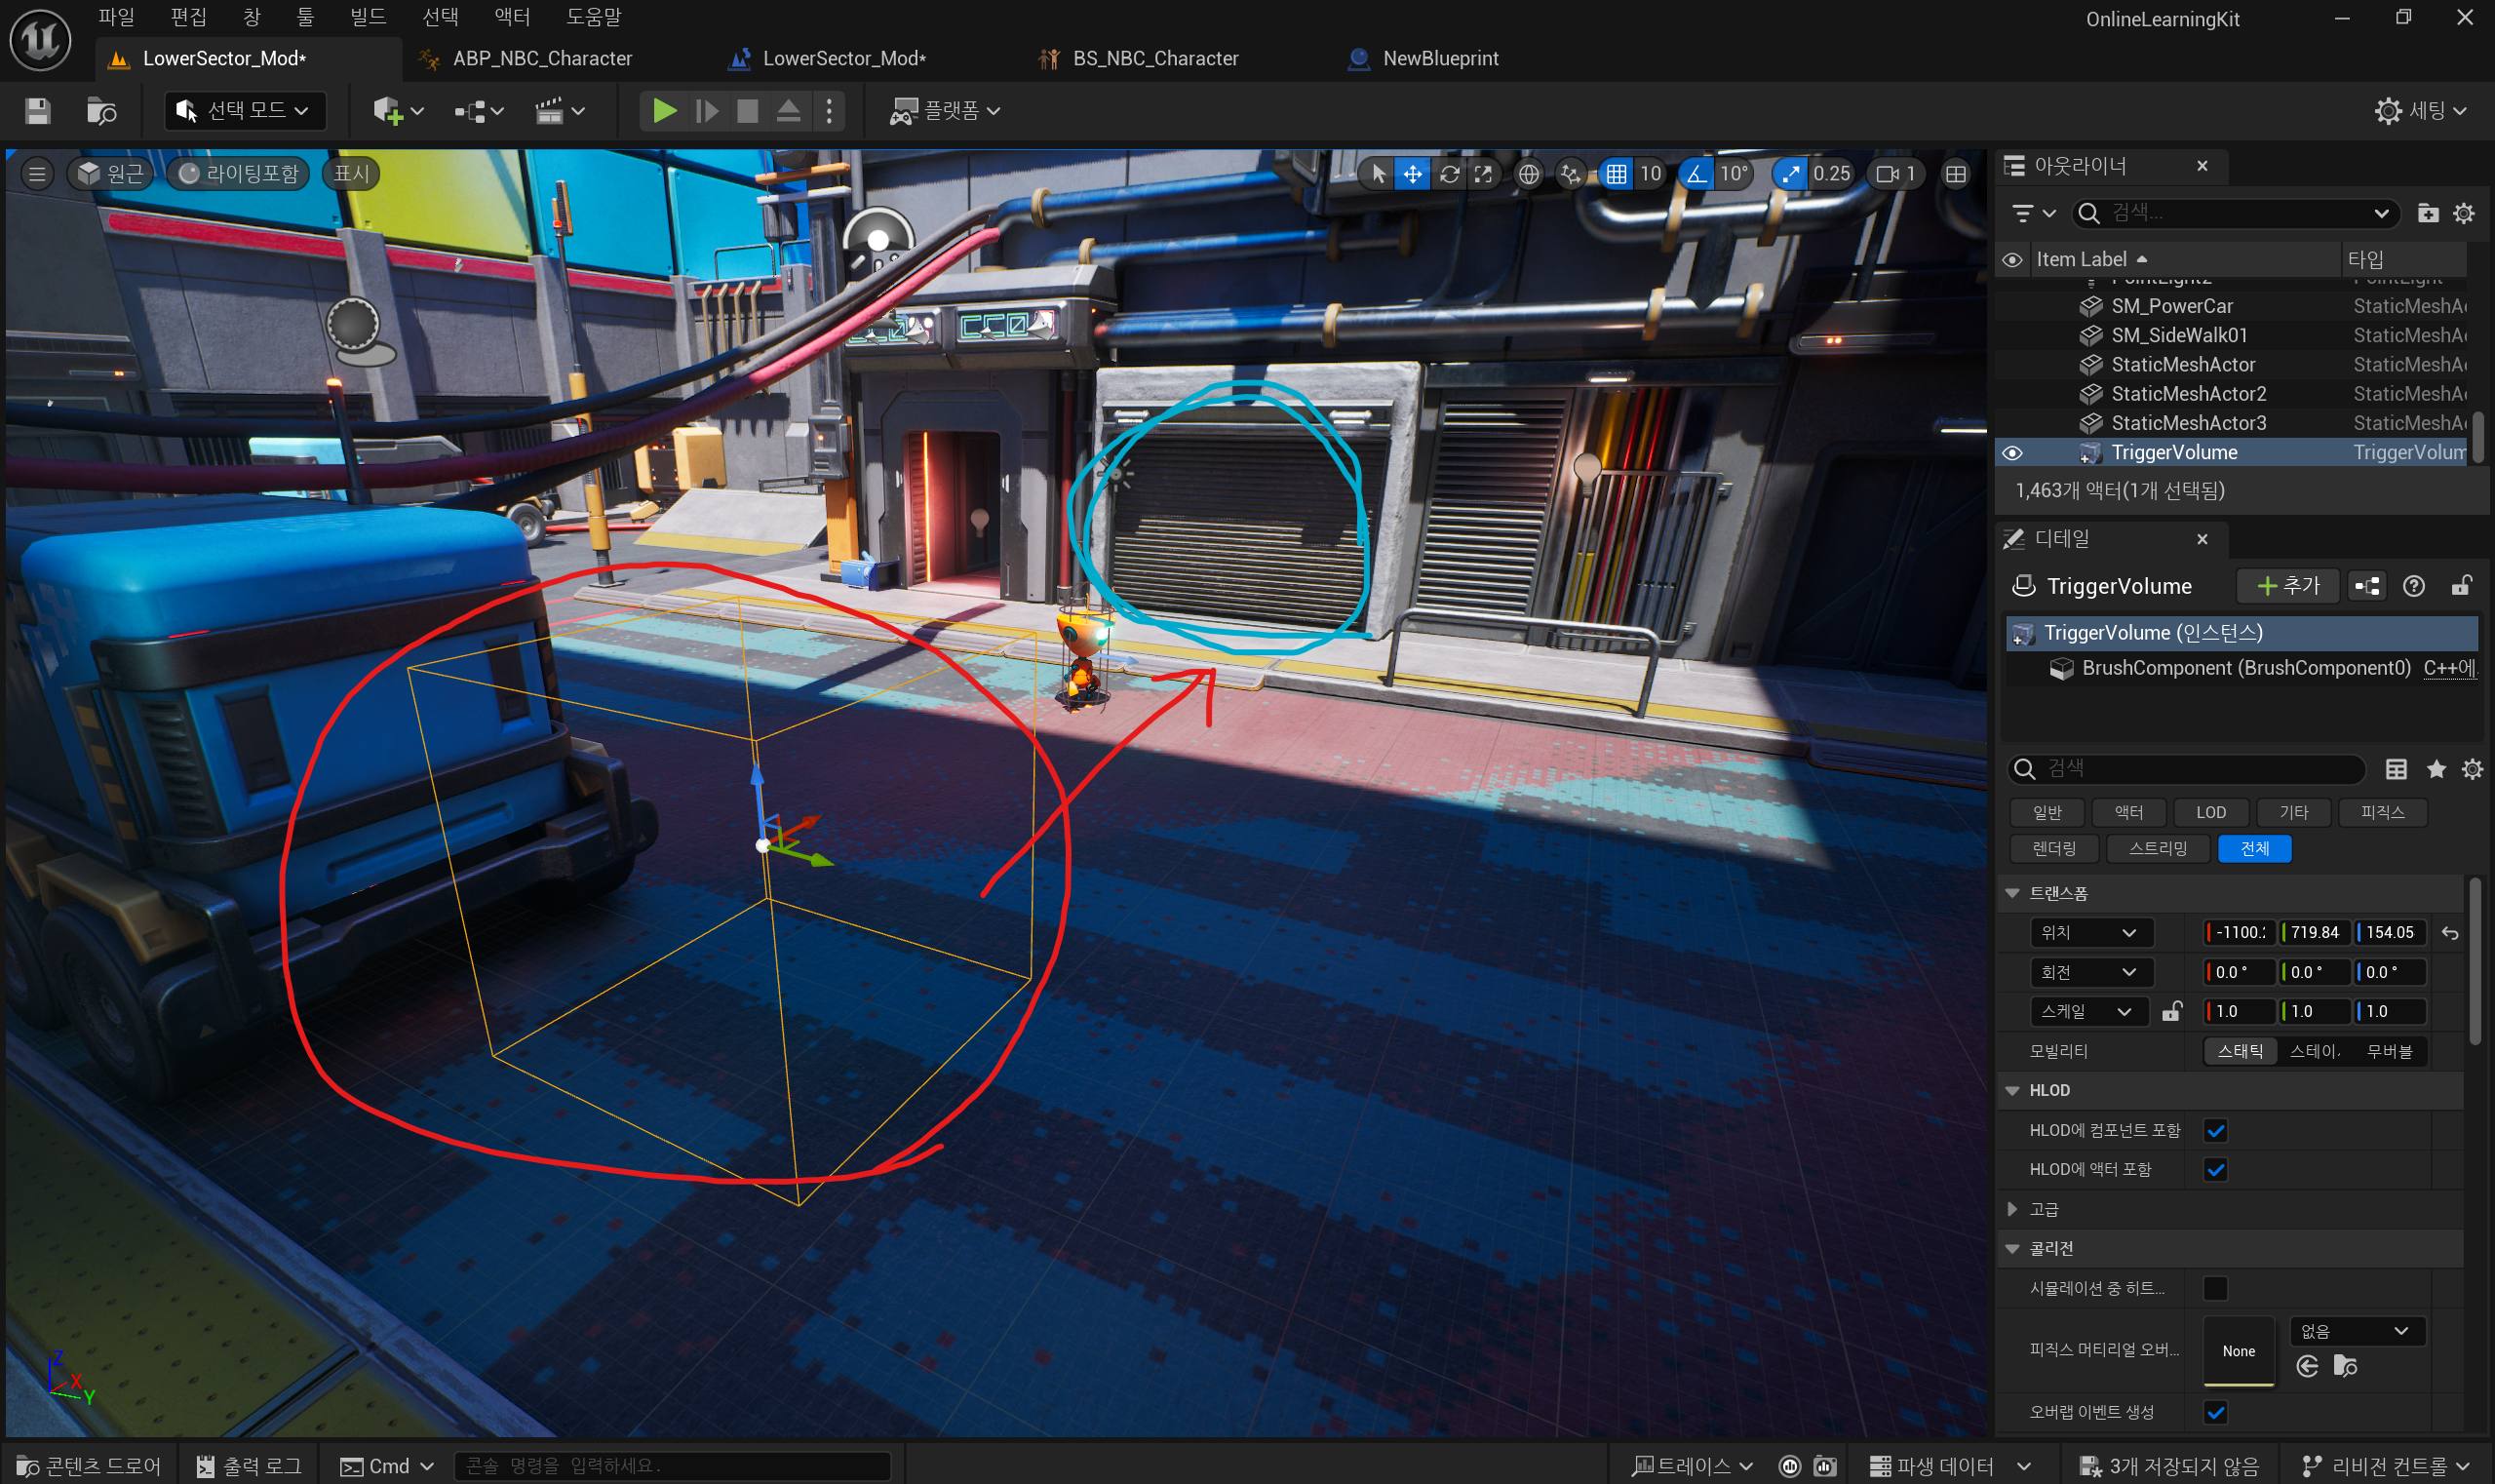
Task: Click the green Play button in toolbar
Action: [663, 110]
